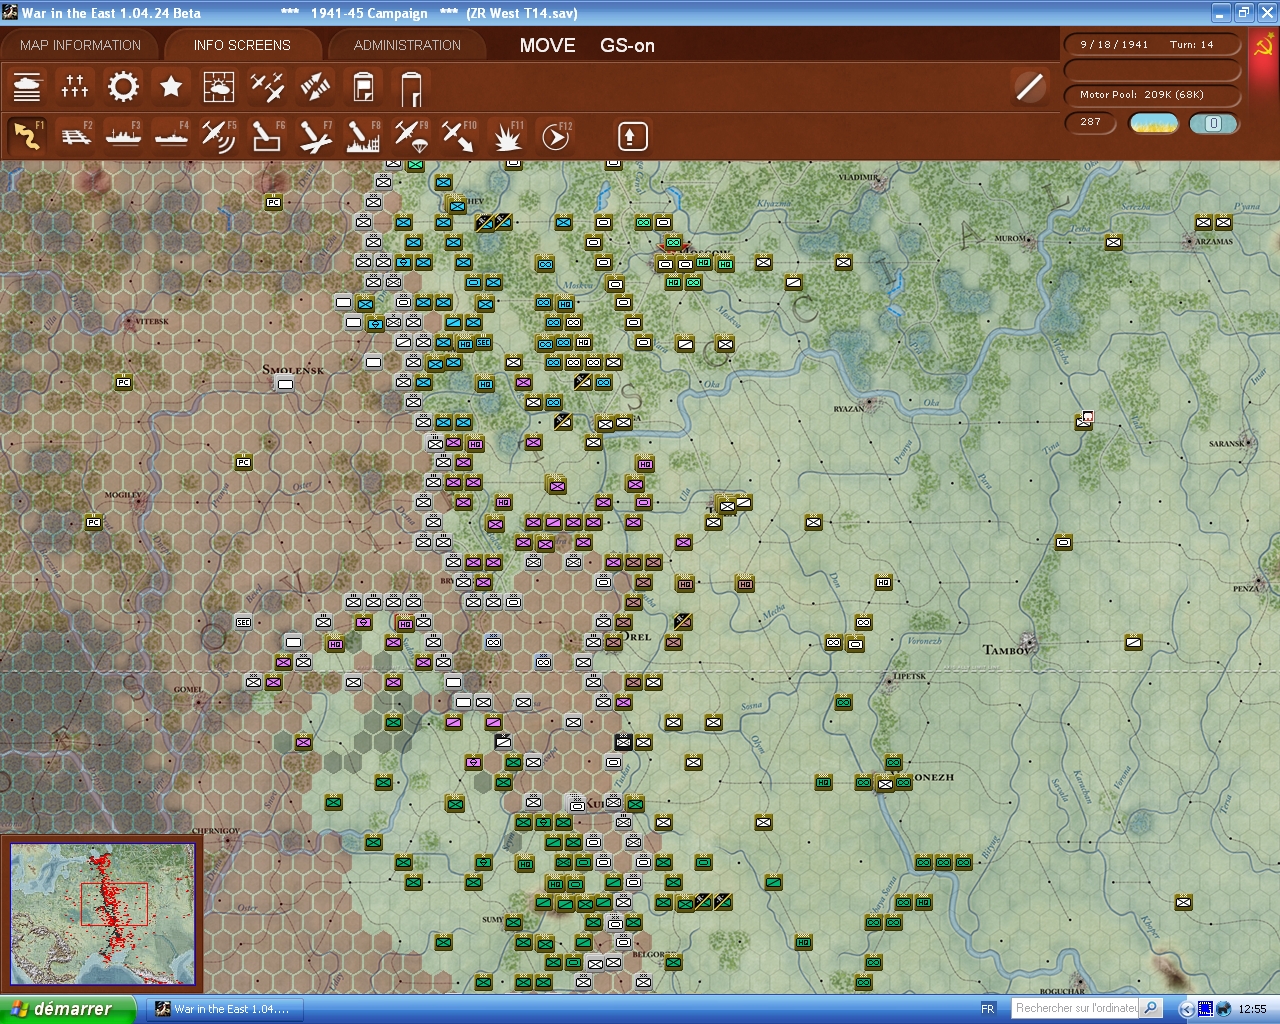Image resolution: width=1280 pixels, height=1024 pixels.
Task: Click the 12:55 taskbar clock
Action: point(1252,1009)
